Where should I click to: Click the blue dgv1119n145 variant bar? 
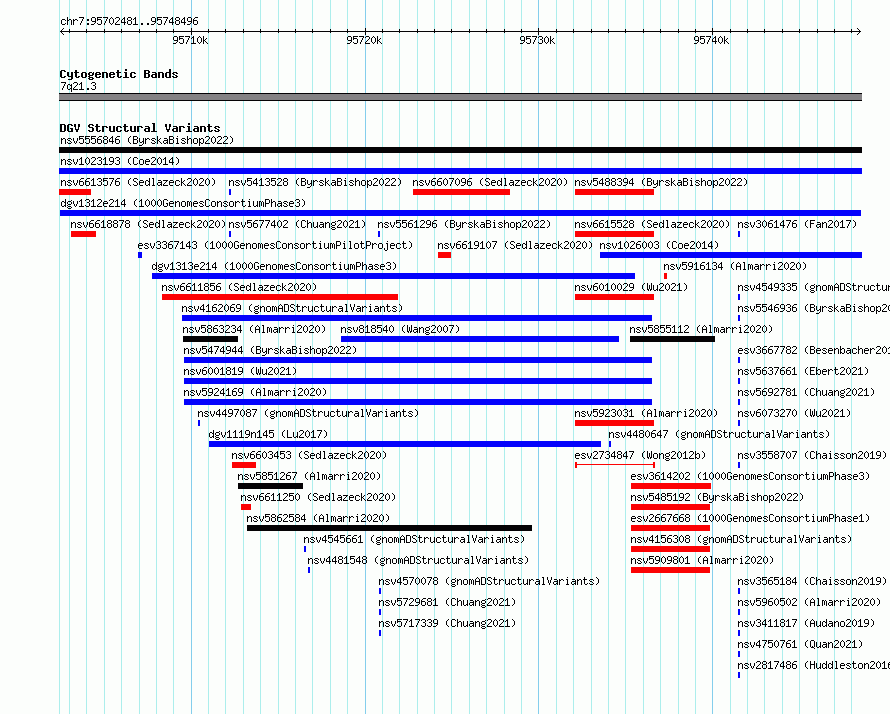coord(405,444)
